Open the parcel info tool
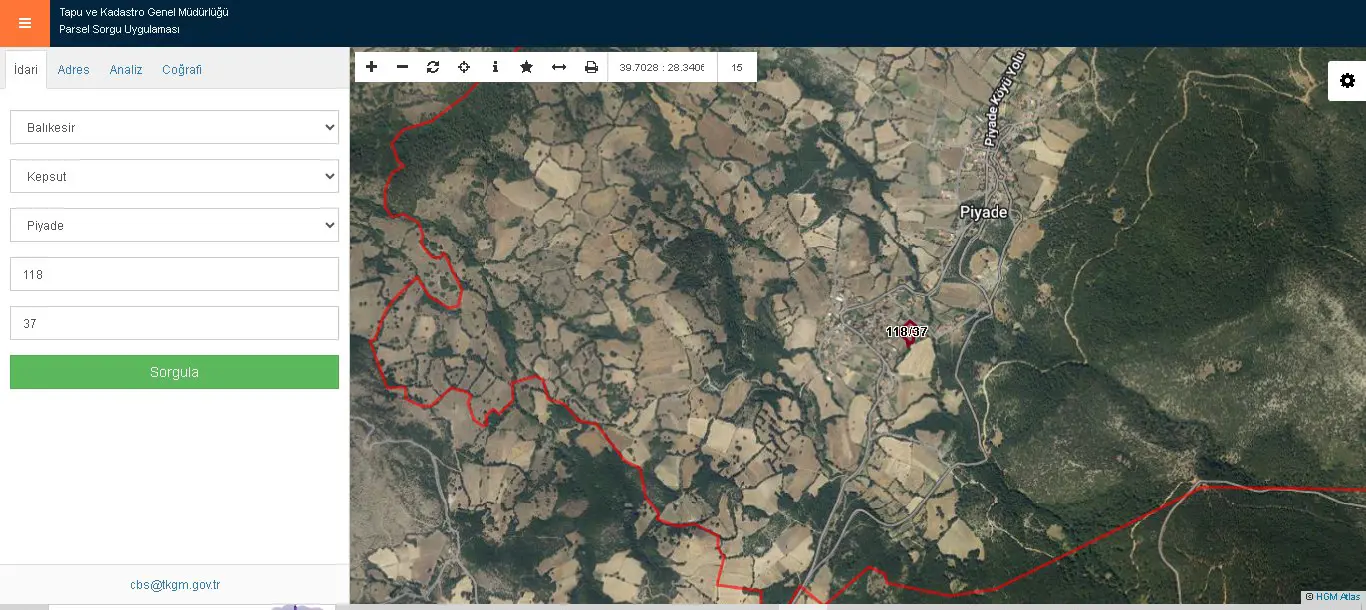 tap(495, 67)
